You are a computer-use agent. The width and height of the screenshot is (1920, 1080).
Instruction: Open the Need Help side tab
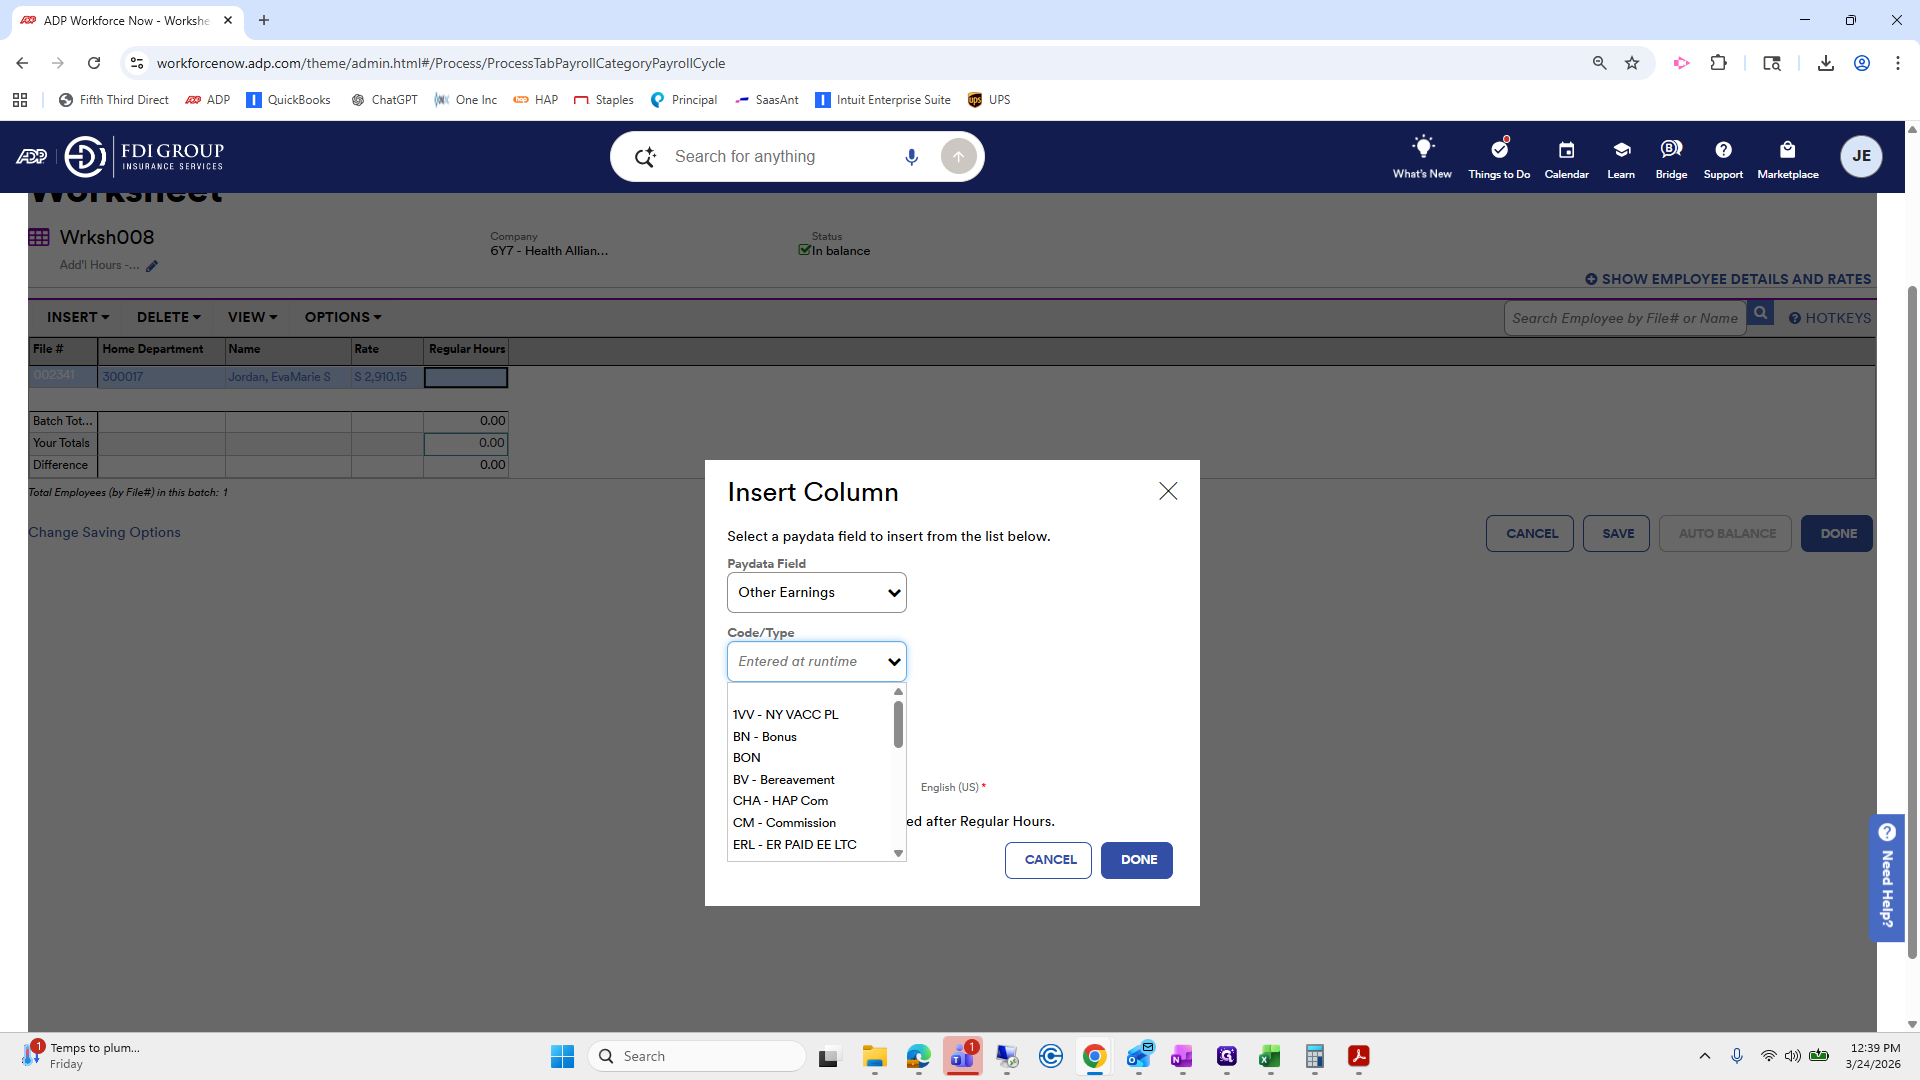[x=1886, y=877]
